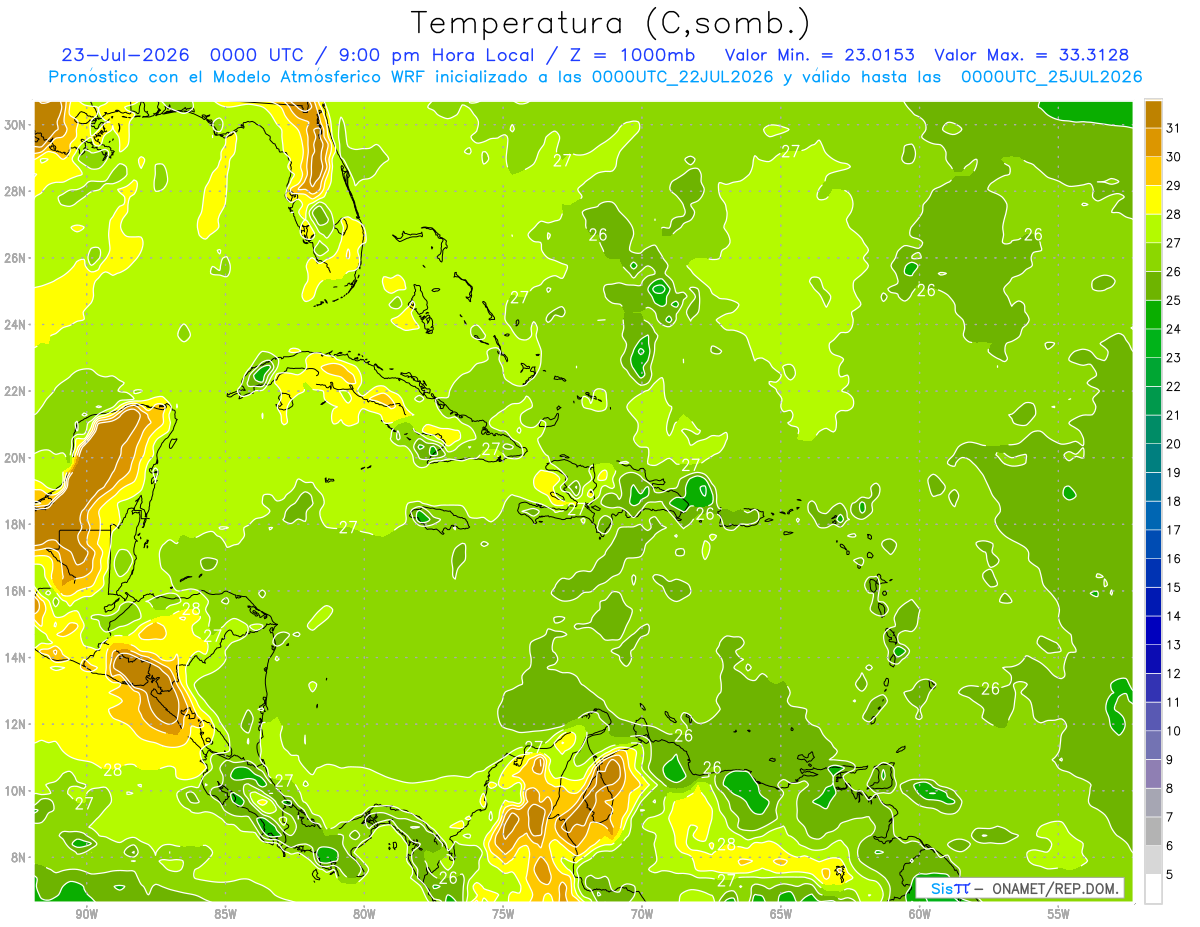This screenshot has height=927, width=1200.
Task: Click the '12N' latitude axis label
Action: [x=16, y=724]
